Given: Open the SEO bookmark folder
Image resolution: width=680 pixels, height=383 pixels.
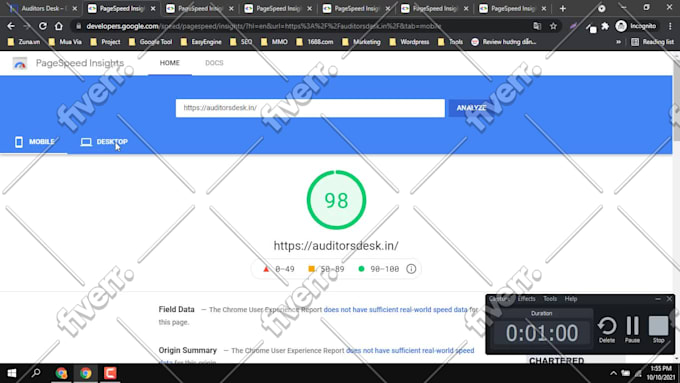Looking at the screenshot, I should pos(241,42).
